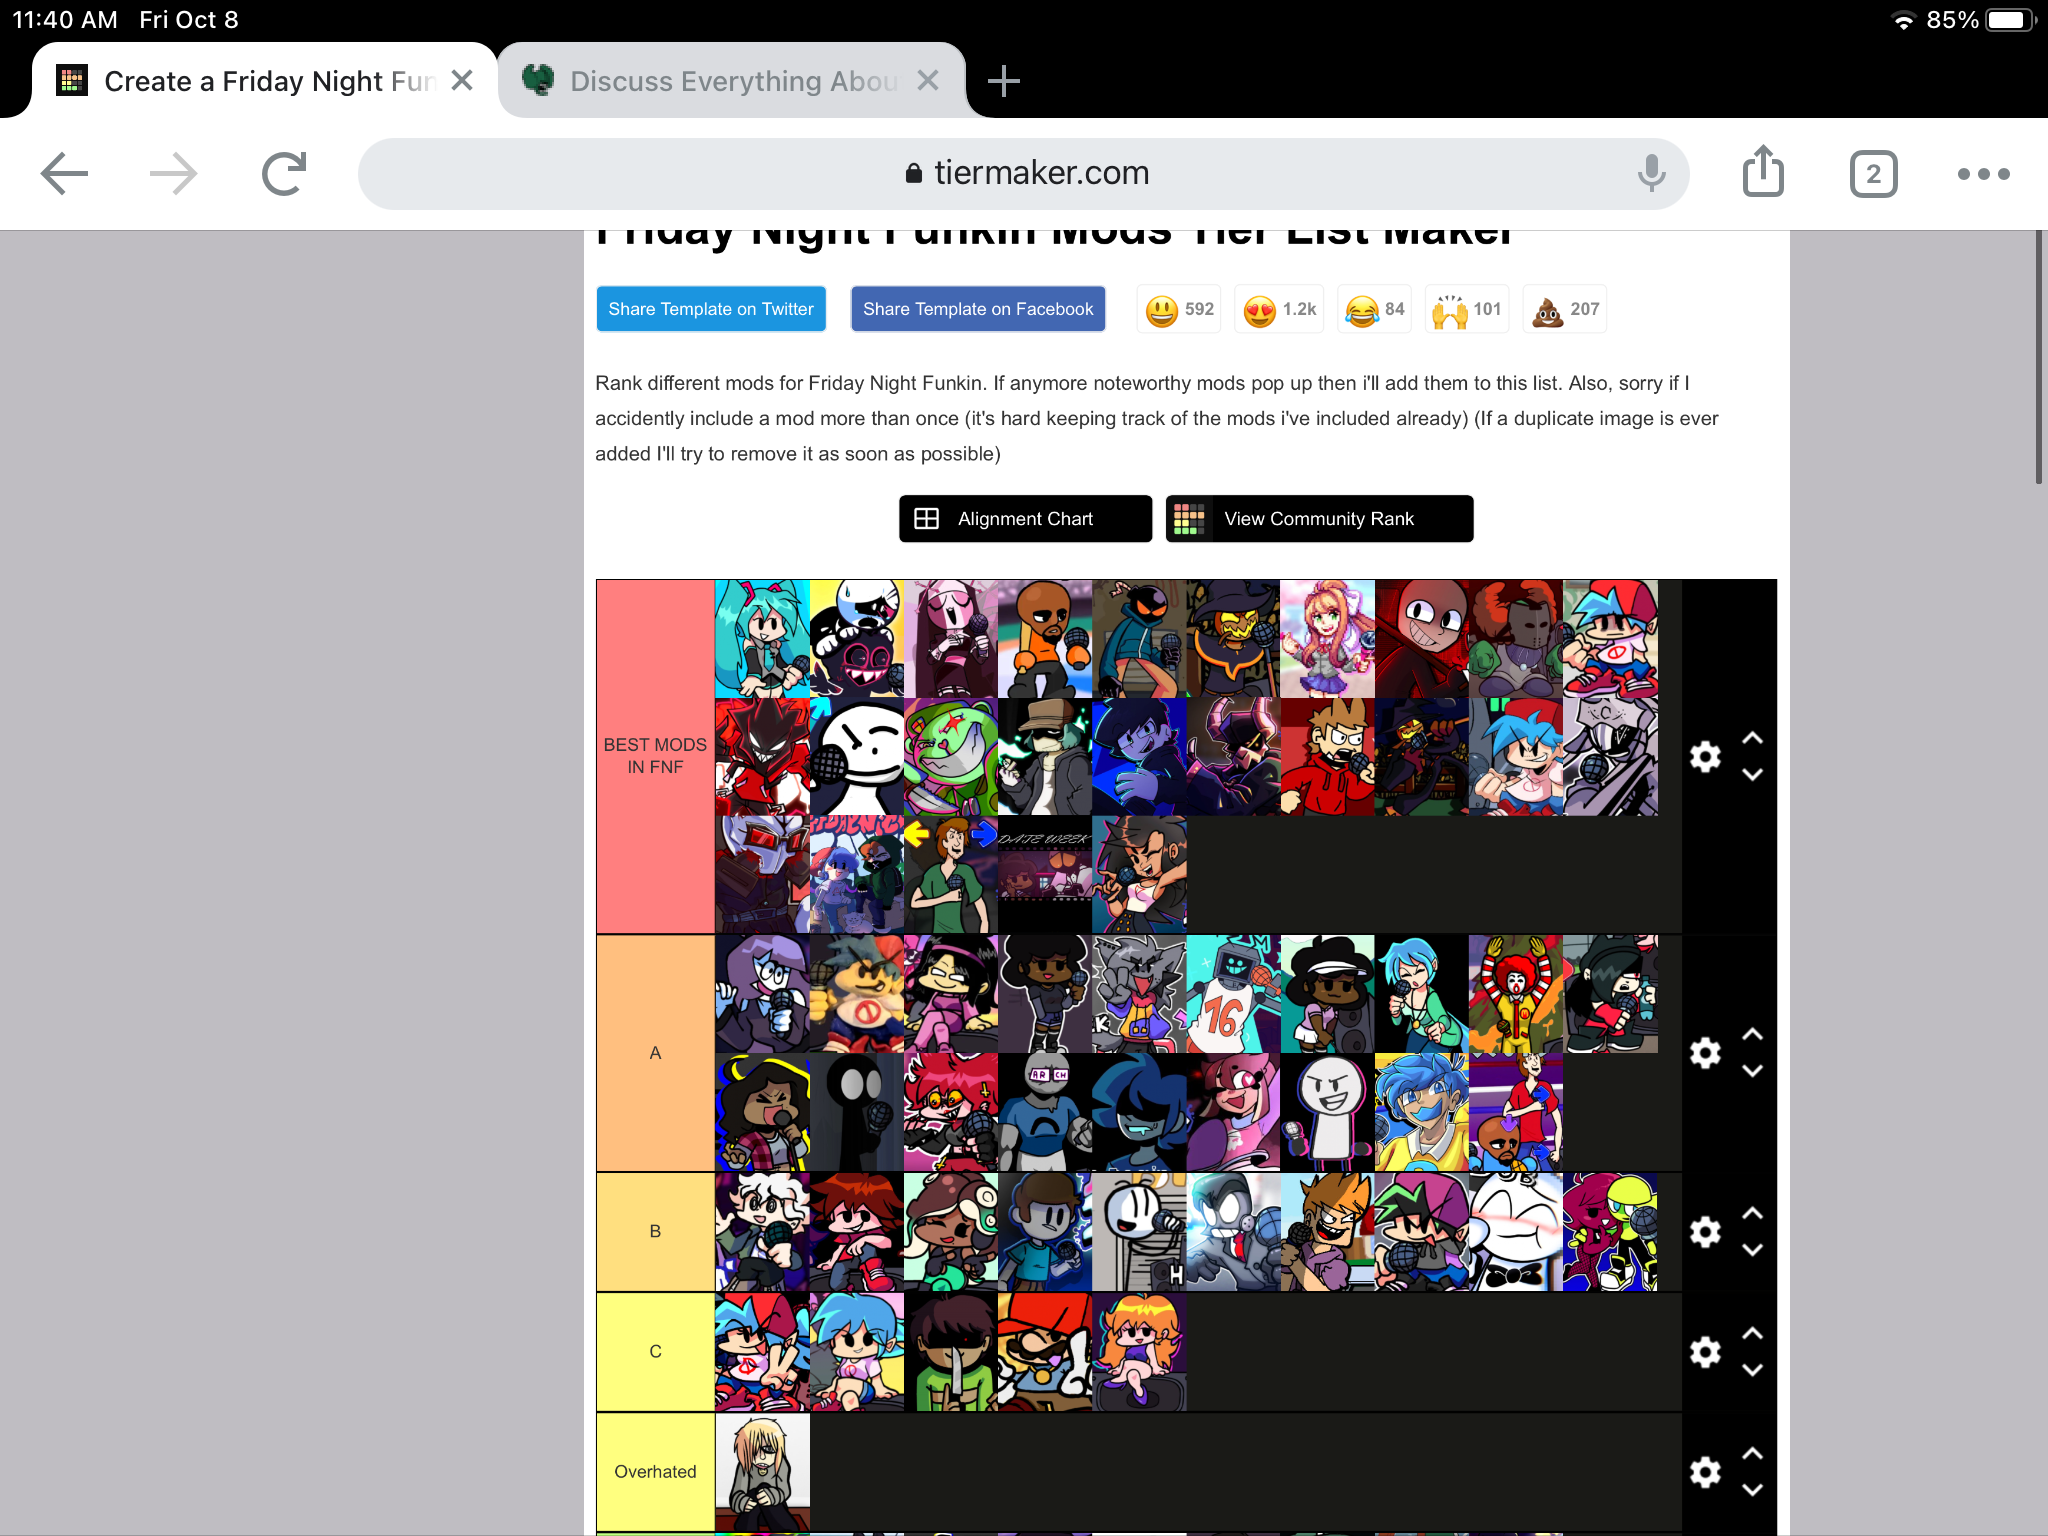
Task: React with the raised hands emoji 101
Action: [x=1466, y=310]
